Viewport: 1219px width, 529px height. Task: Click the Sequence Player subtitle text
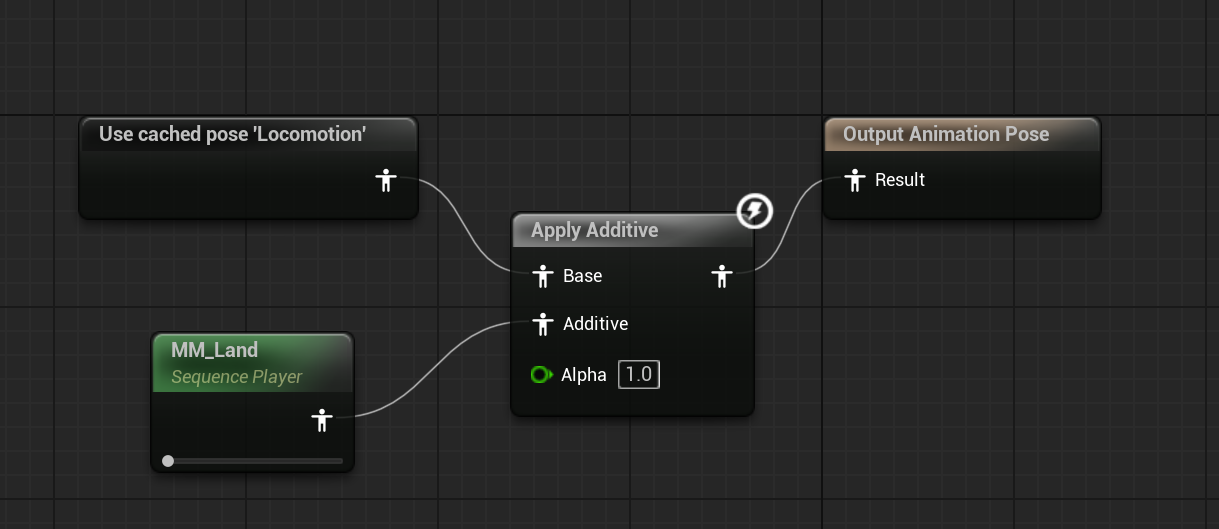pyautogui.click(x=237, y=377)
